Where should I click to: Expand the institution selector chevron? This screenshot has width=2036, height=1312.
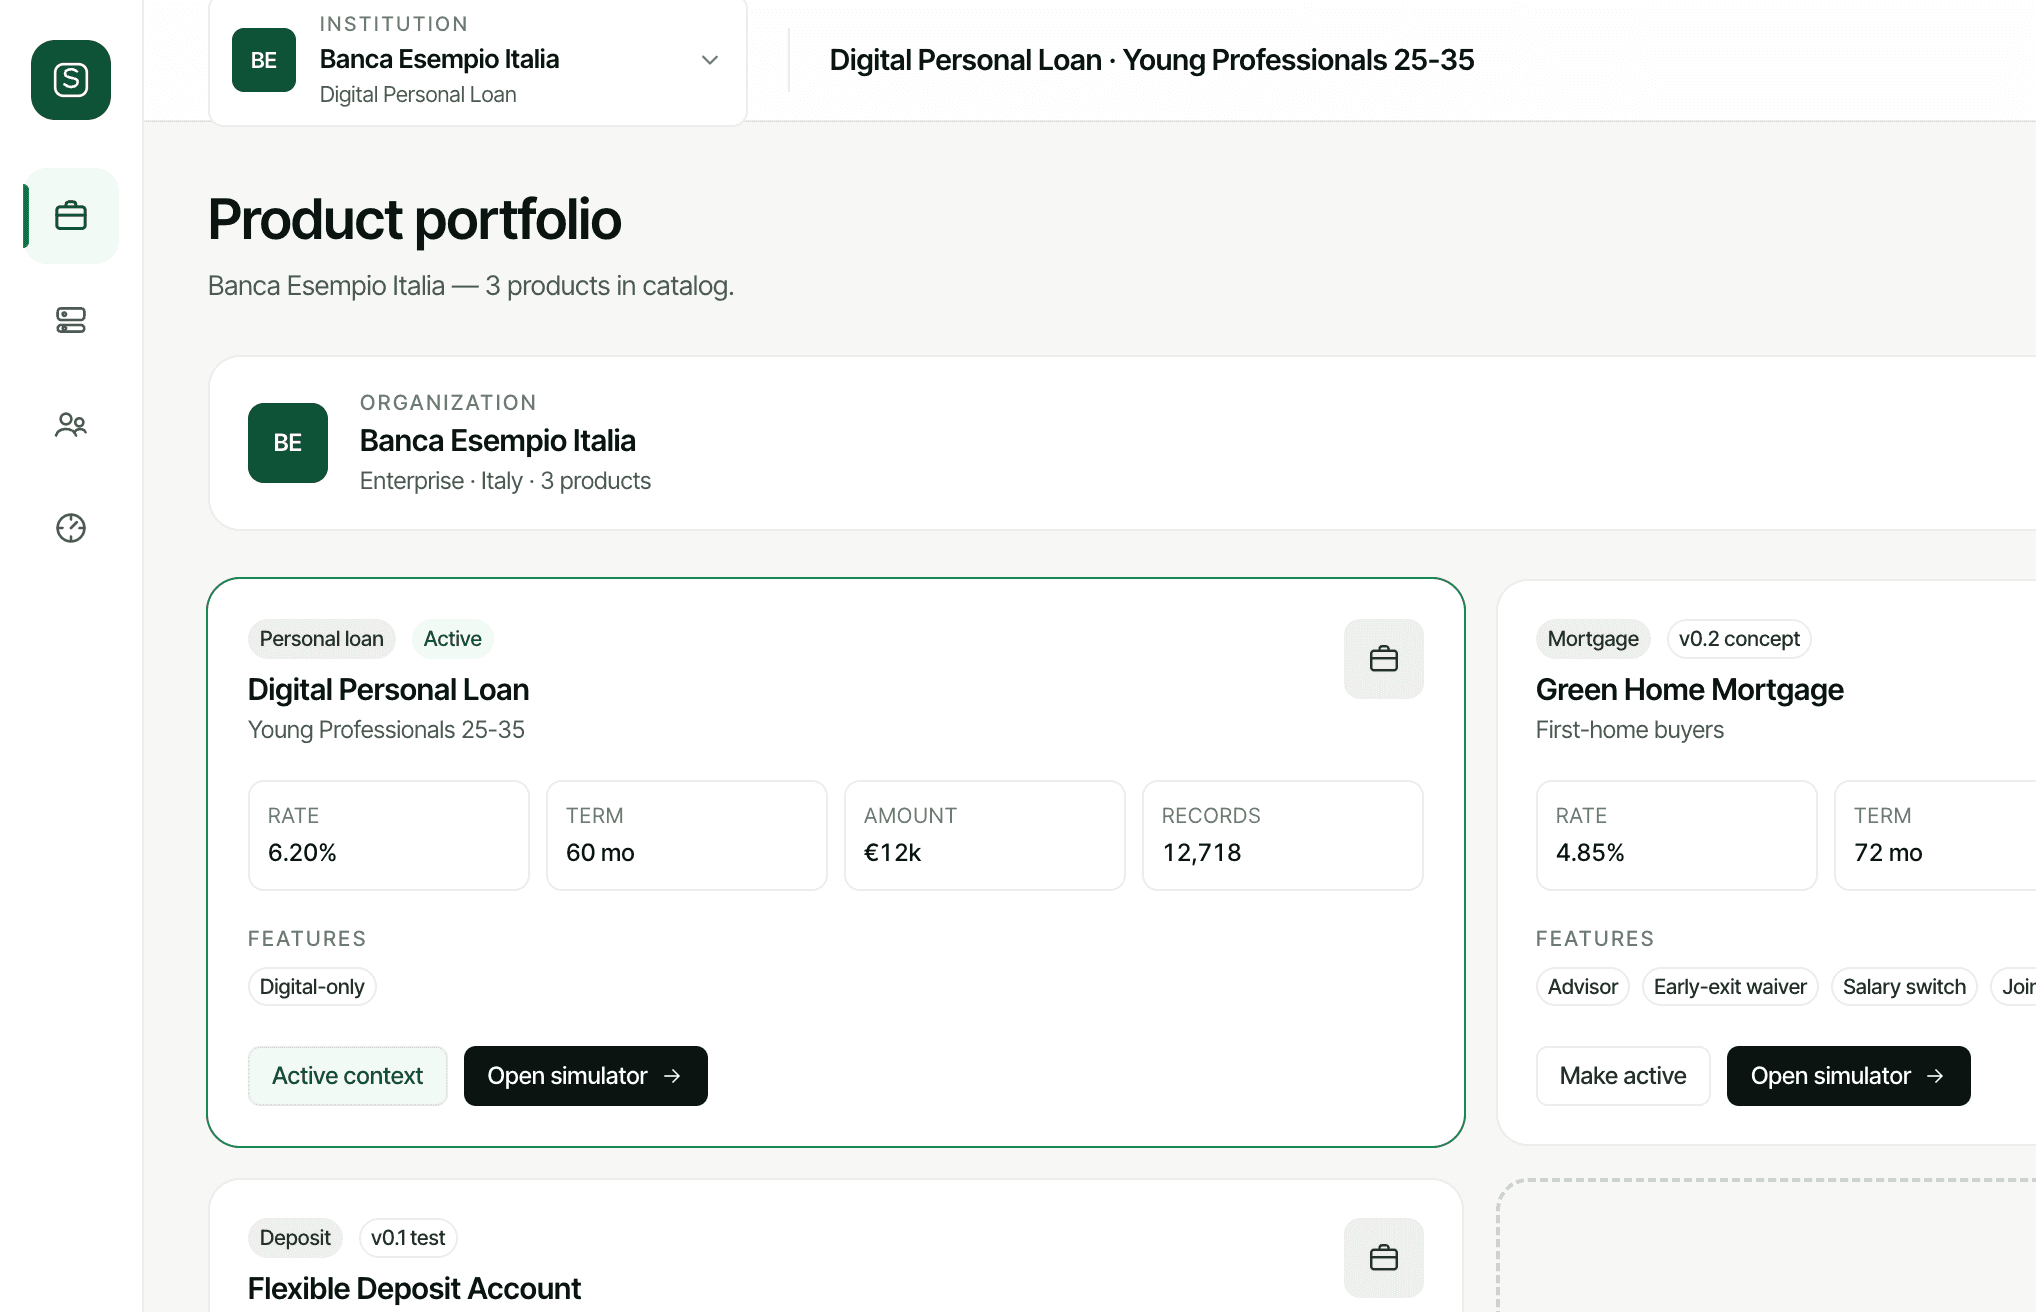pos(710,60)
